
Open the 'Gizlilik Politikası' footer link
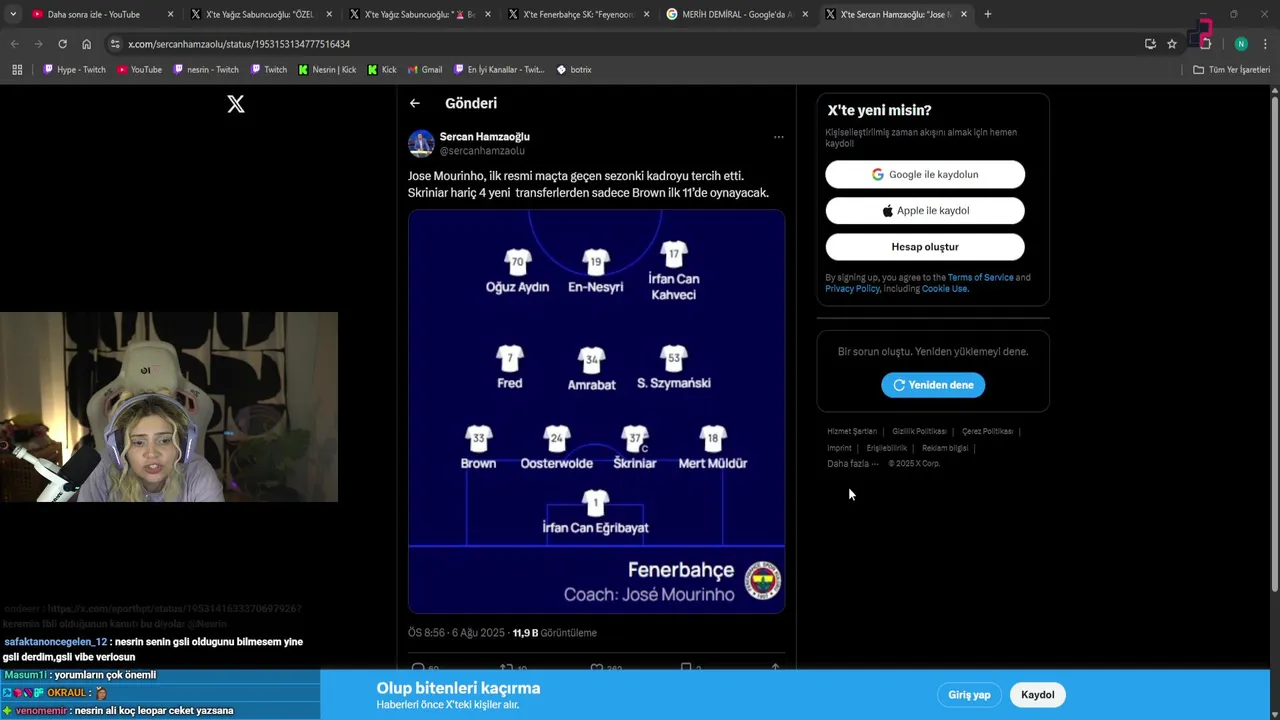pos(919,431)
